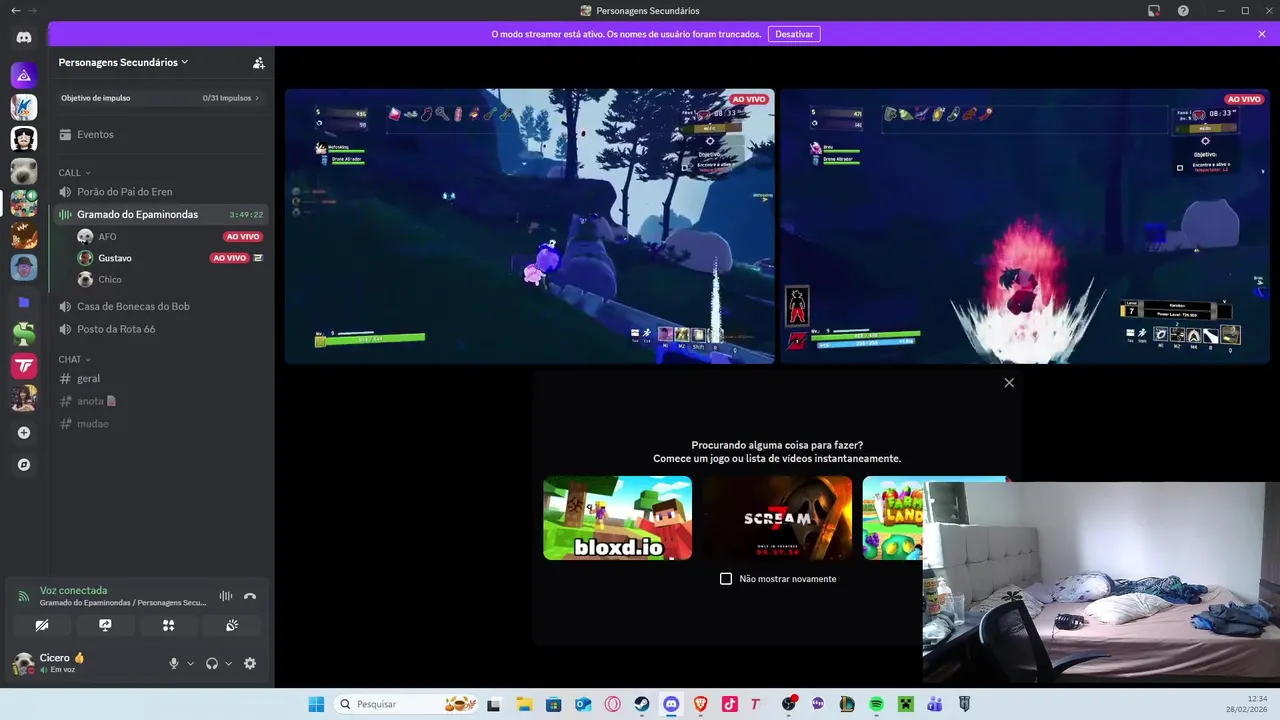Open Opera GX from the taskbar
The image size is (1280, 720).
612,704
